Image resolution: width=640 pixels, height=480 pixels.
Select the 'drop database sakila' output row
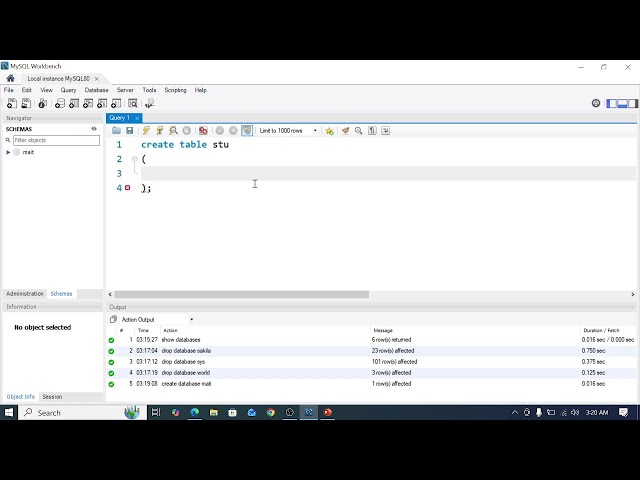pyautogui.click(x=371, y=351)
